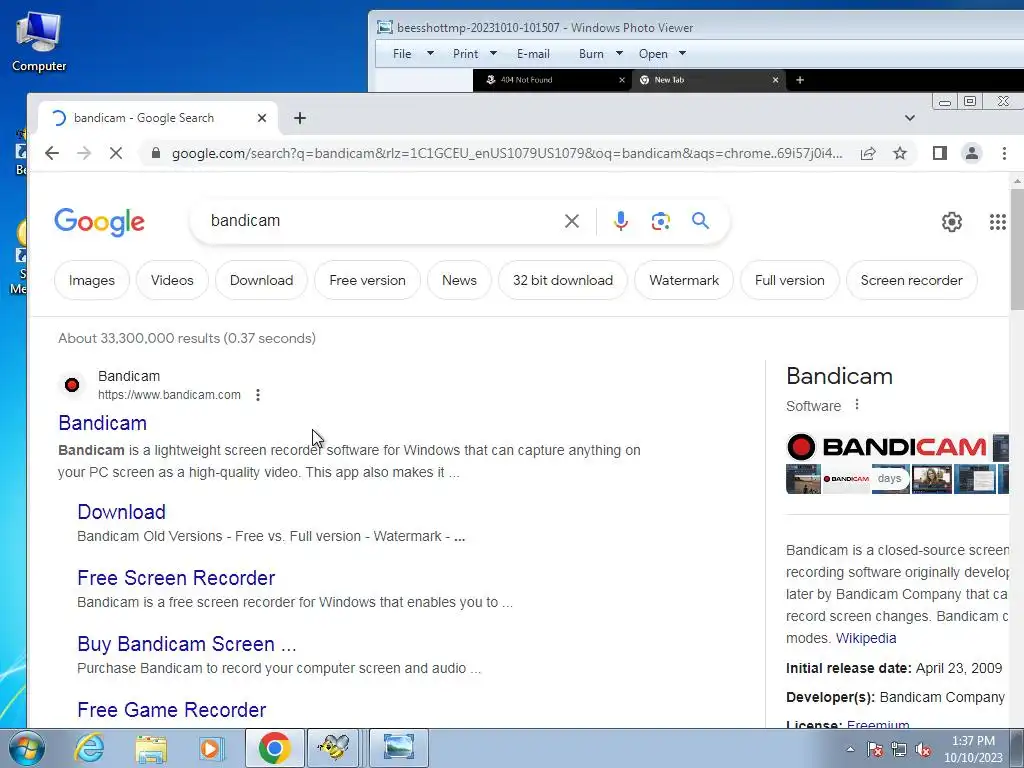Click the voice search microphone icon
The height and width of the screenshot is (768, 1024).
click(x=620, y=221)
